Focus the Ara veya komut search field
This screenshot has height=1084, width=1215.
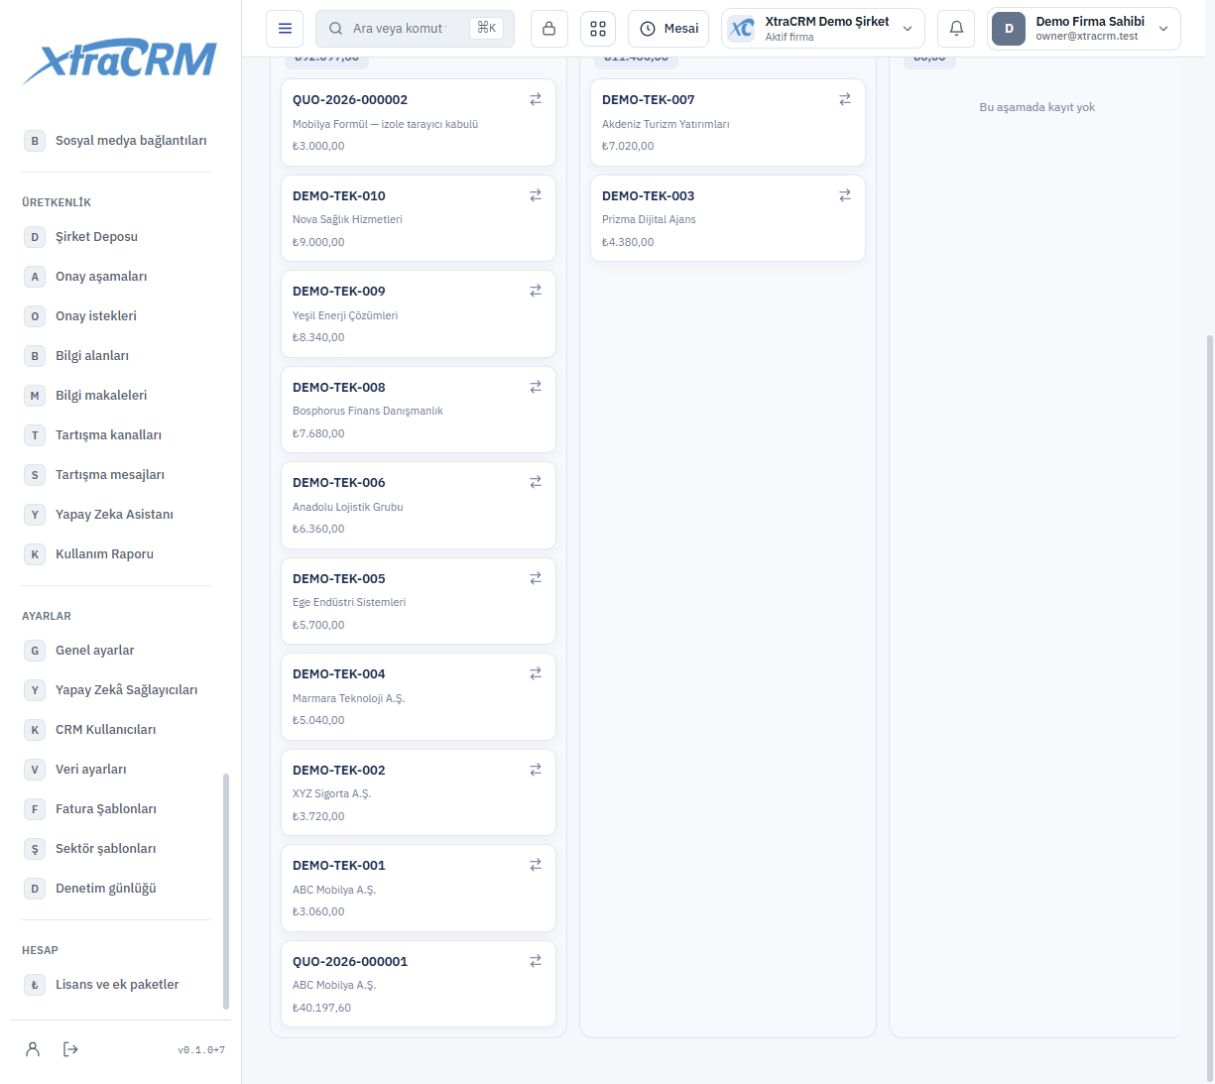point(415,29)
